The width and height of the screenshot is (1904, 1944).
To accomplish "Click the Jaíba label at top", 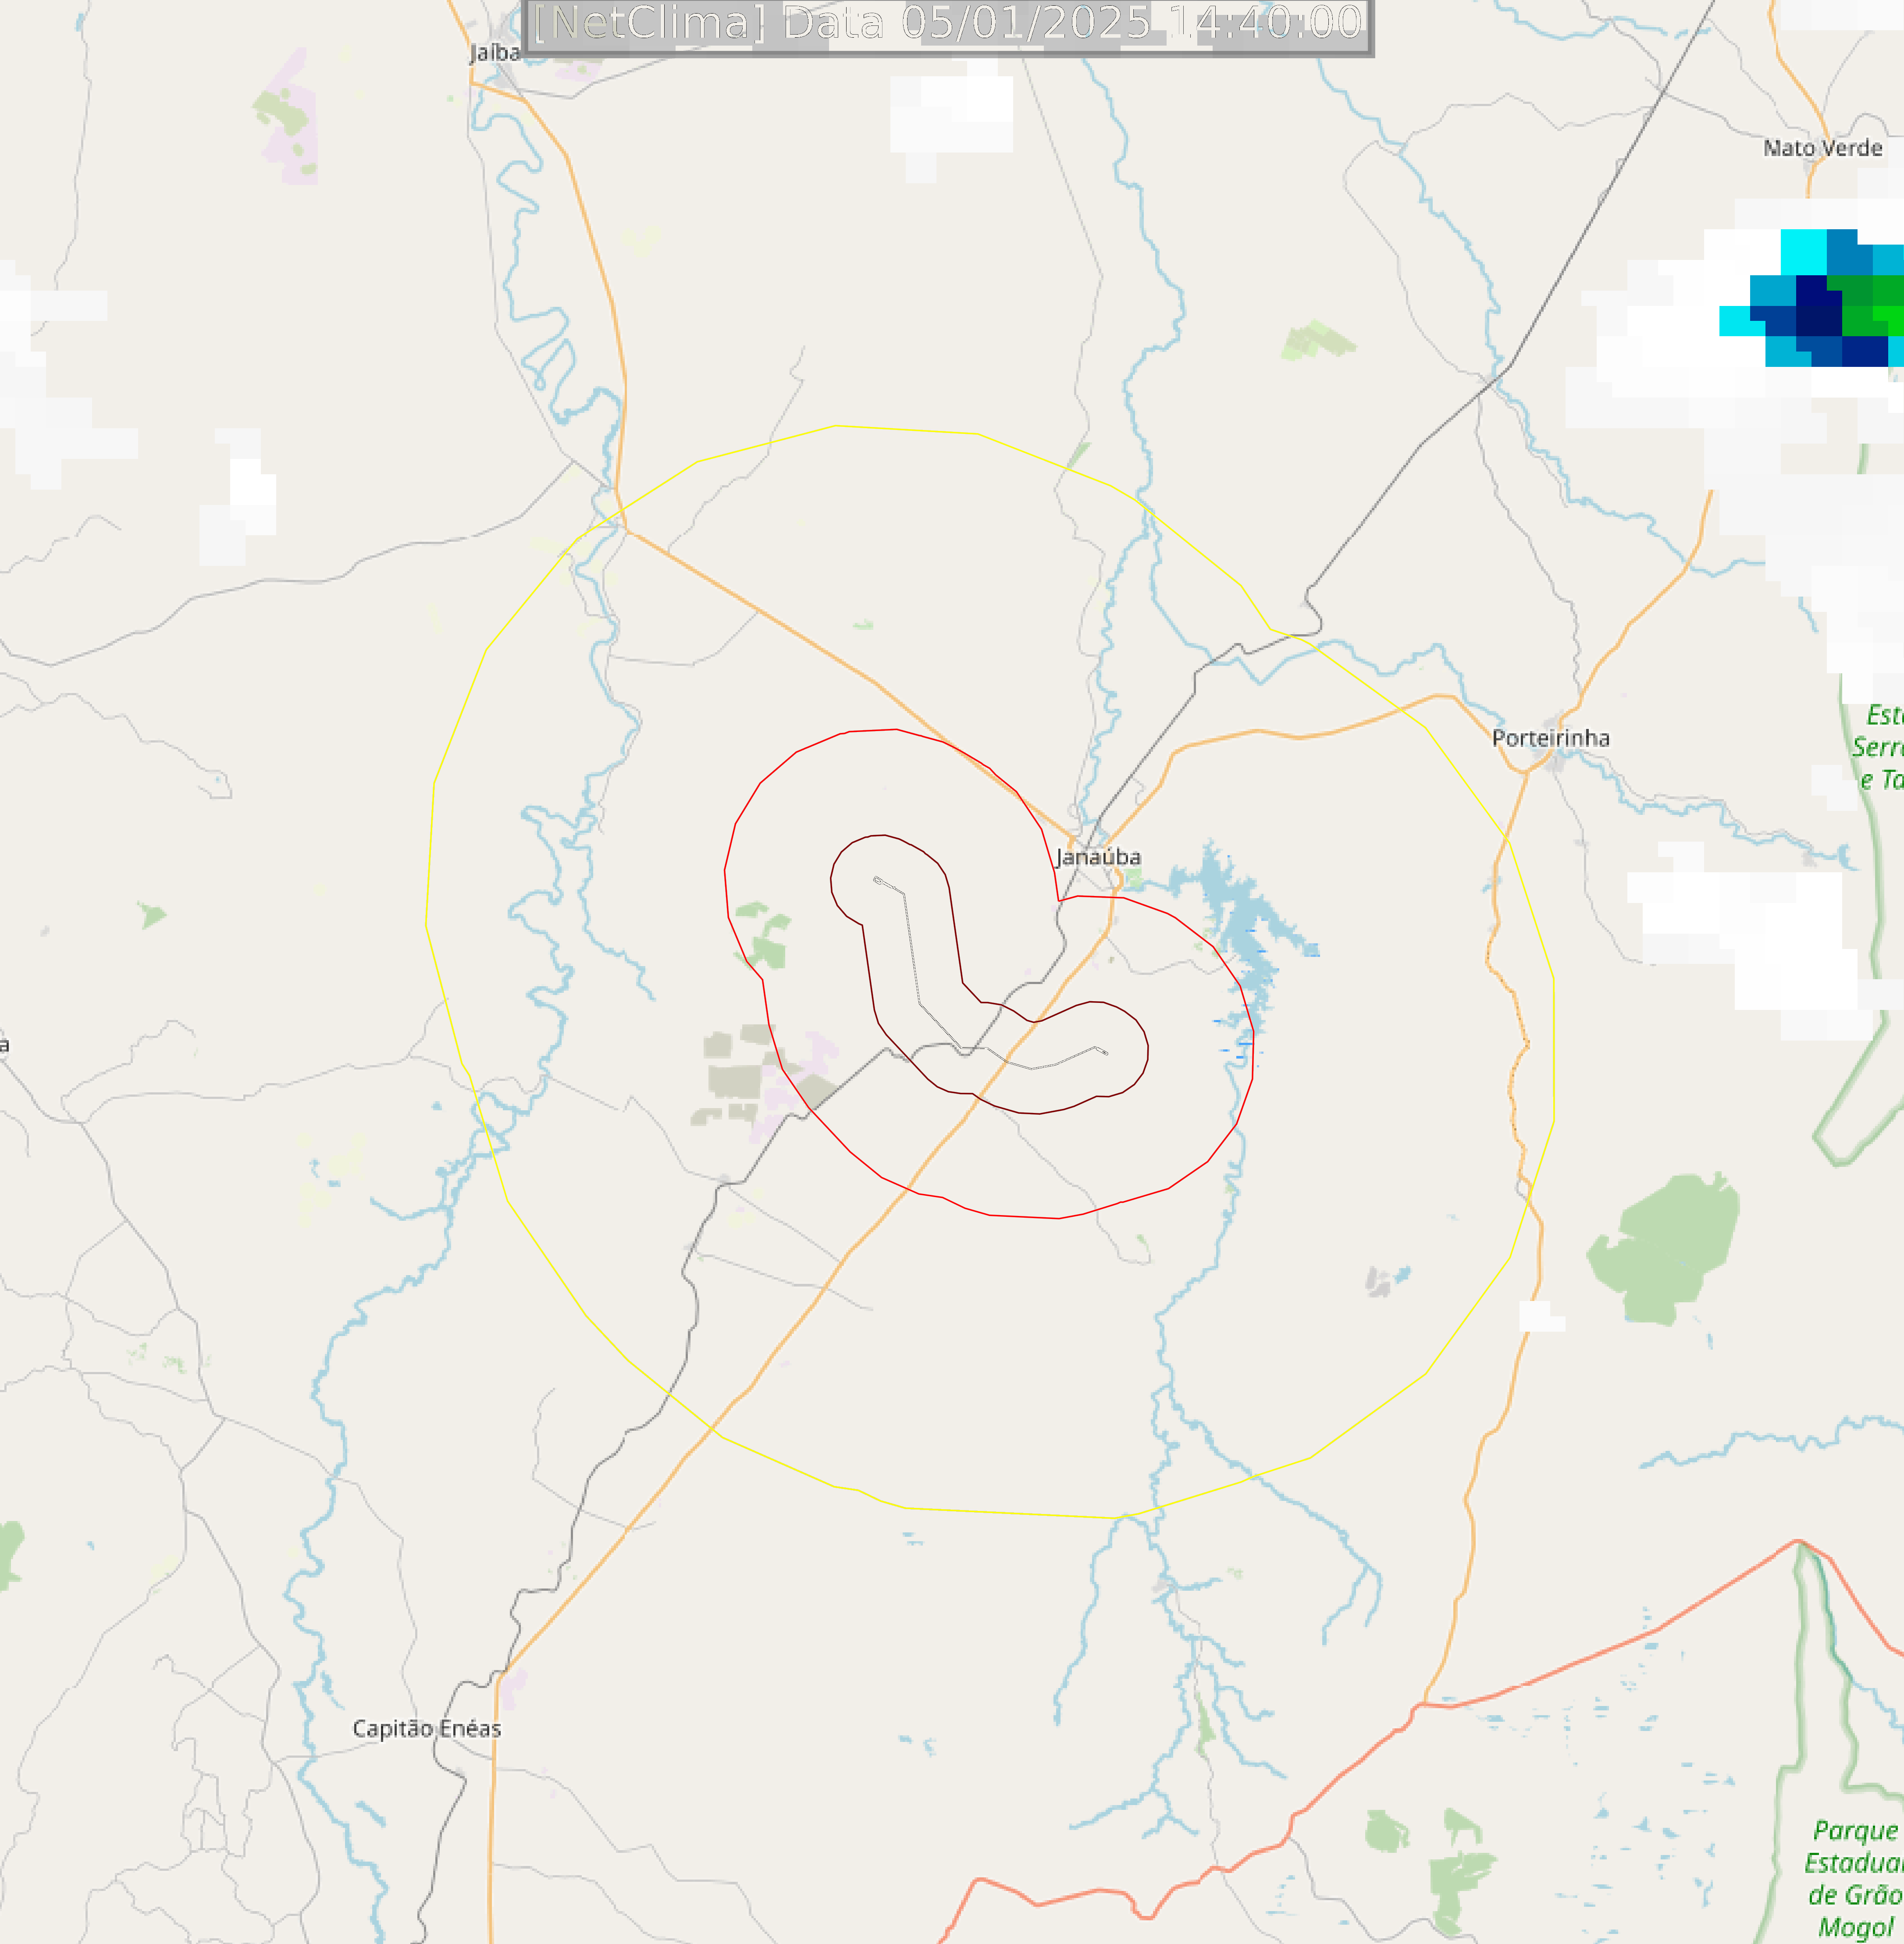I will point(495,53).
